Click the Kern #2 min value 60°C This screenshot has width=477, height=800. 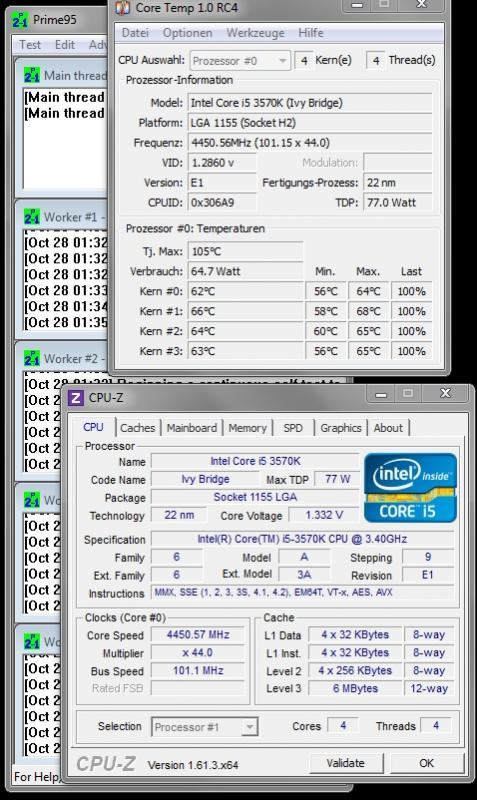[325, 331]
